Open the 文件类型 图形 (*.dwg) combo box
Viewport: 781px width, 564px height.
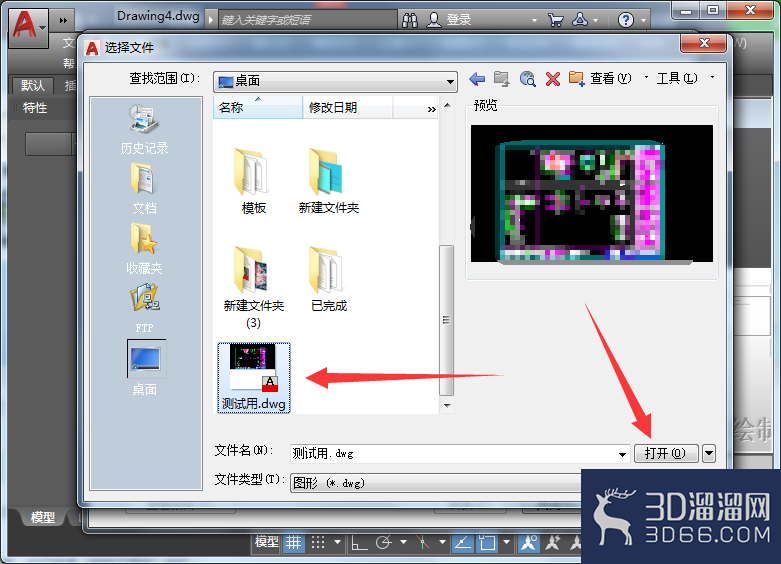coord(436,483)
